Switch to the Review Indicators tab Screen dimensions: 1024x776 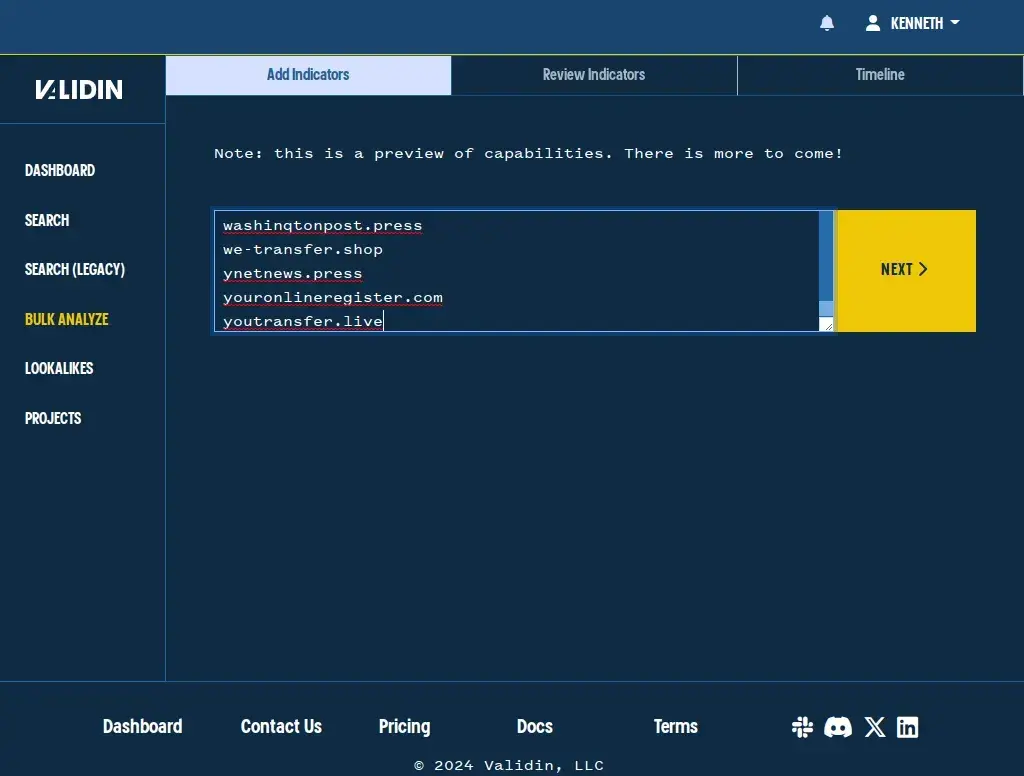tap(594, 75)
